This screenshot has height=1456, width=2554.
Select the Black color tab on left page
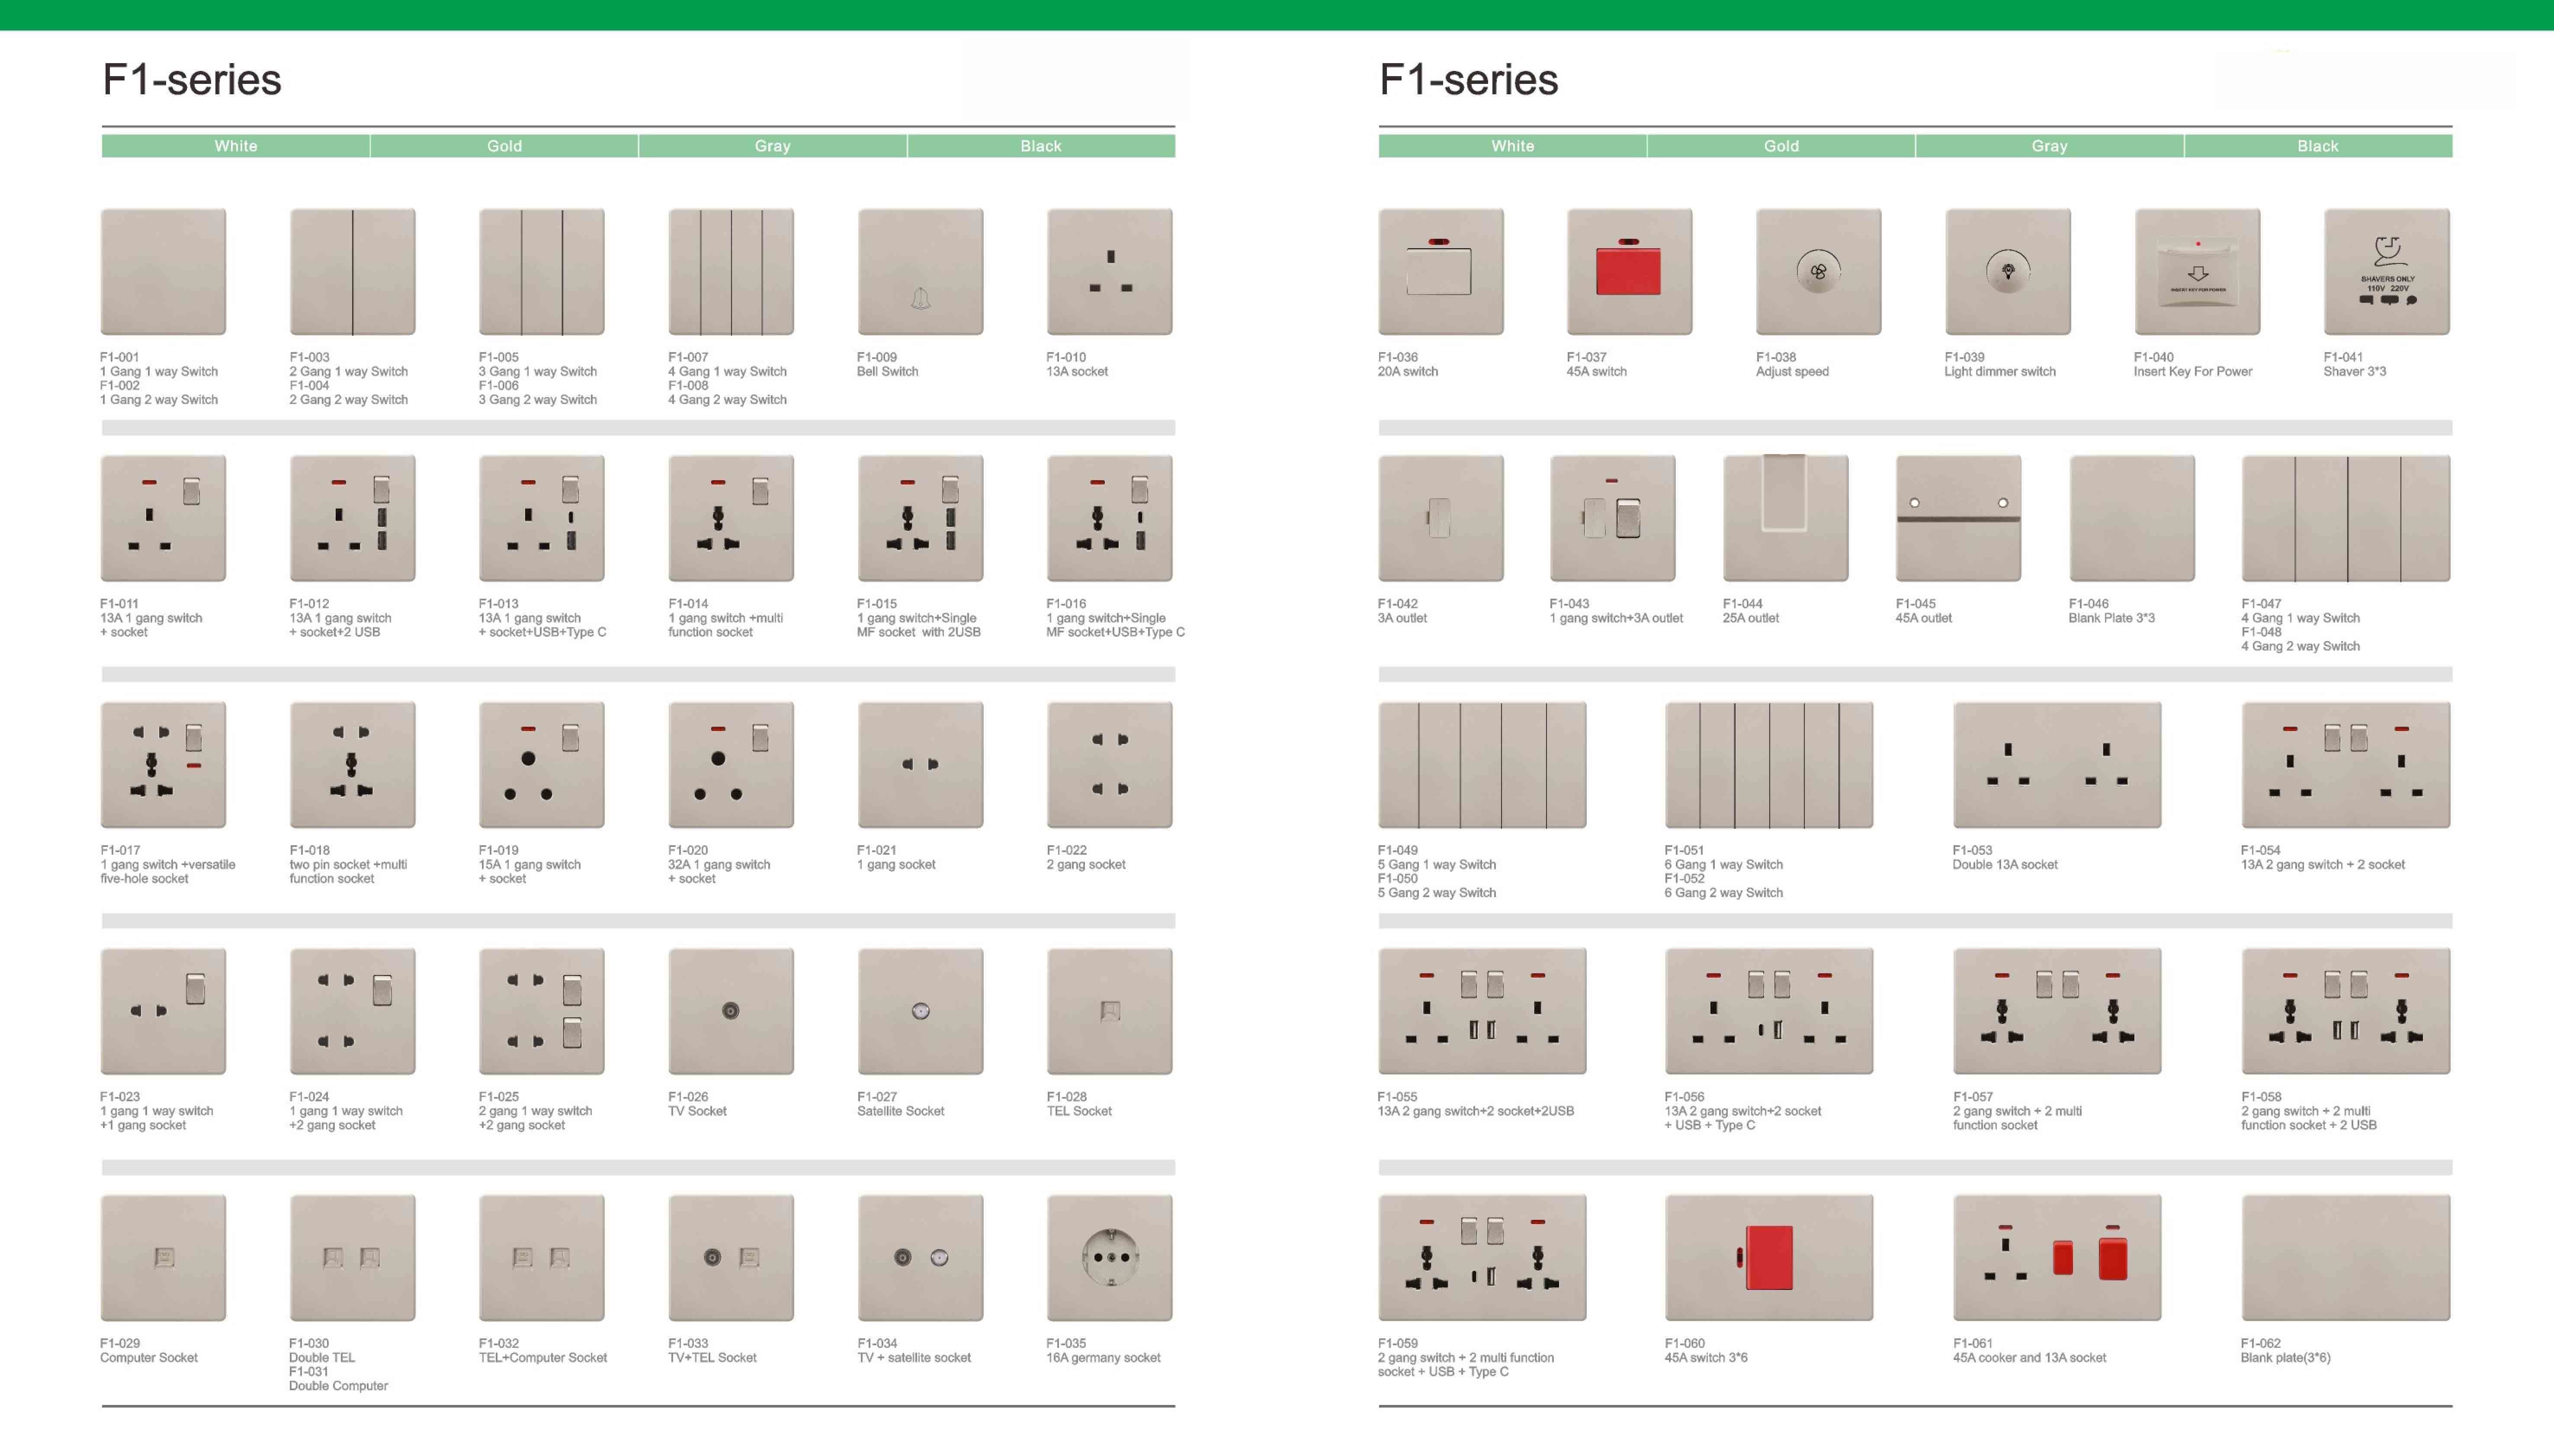(1041, 146)
